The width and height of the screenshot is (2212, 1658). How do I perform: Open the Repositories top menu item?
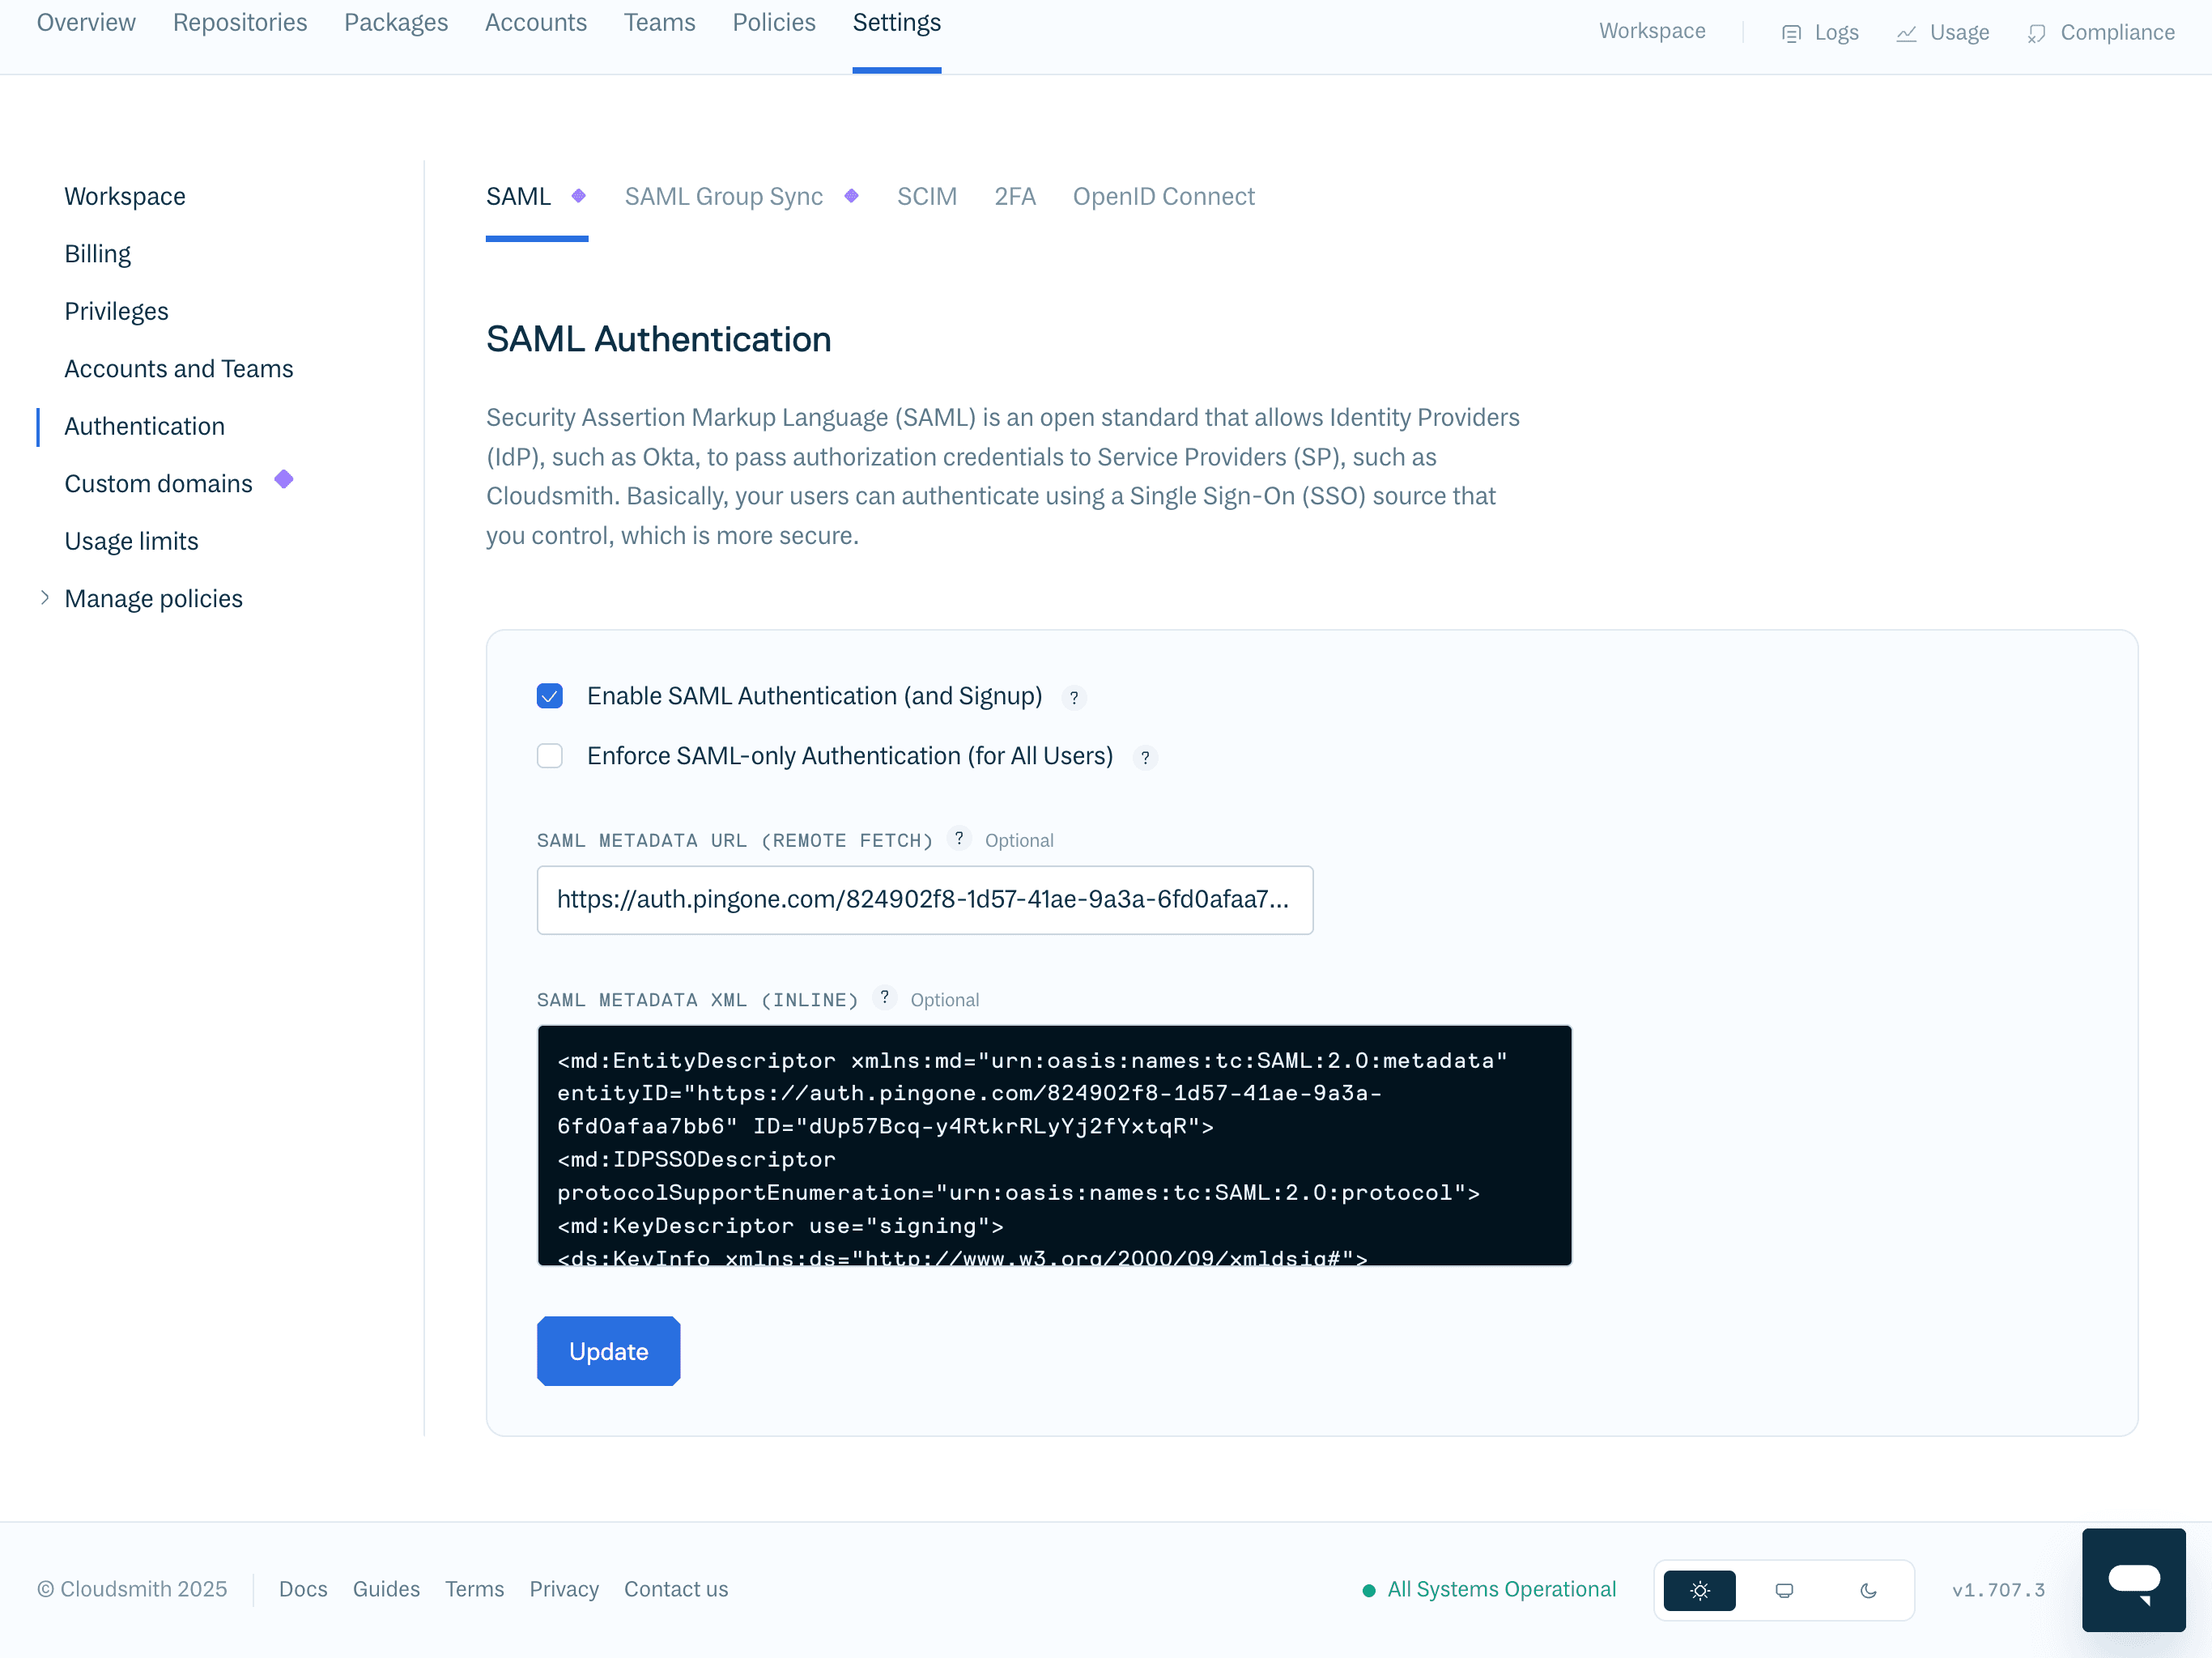pyautogui.click(x=240, y=23)
